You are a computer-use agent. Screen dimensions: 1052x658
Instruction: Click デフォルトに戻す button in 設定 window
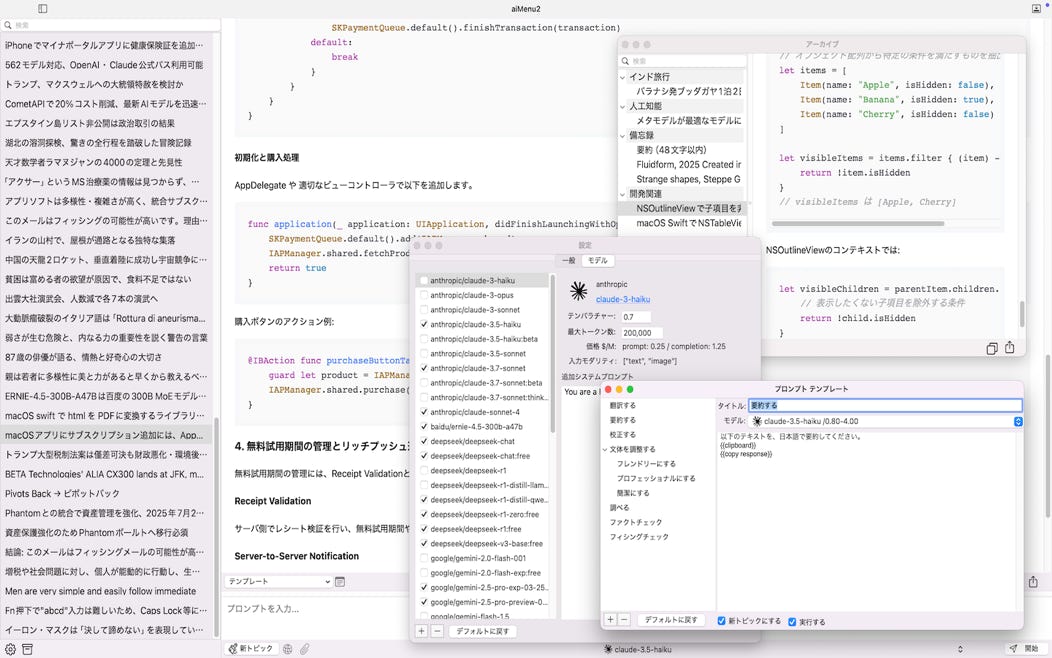pyautogui.click(x=482, y=631)
